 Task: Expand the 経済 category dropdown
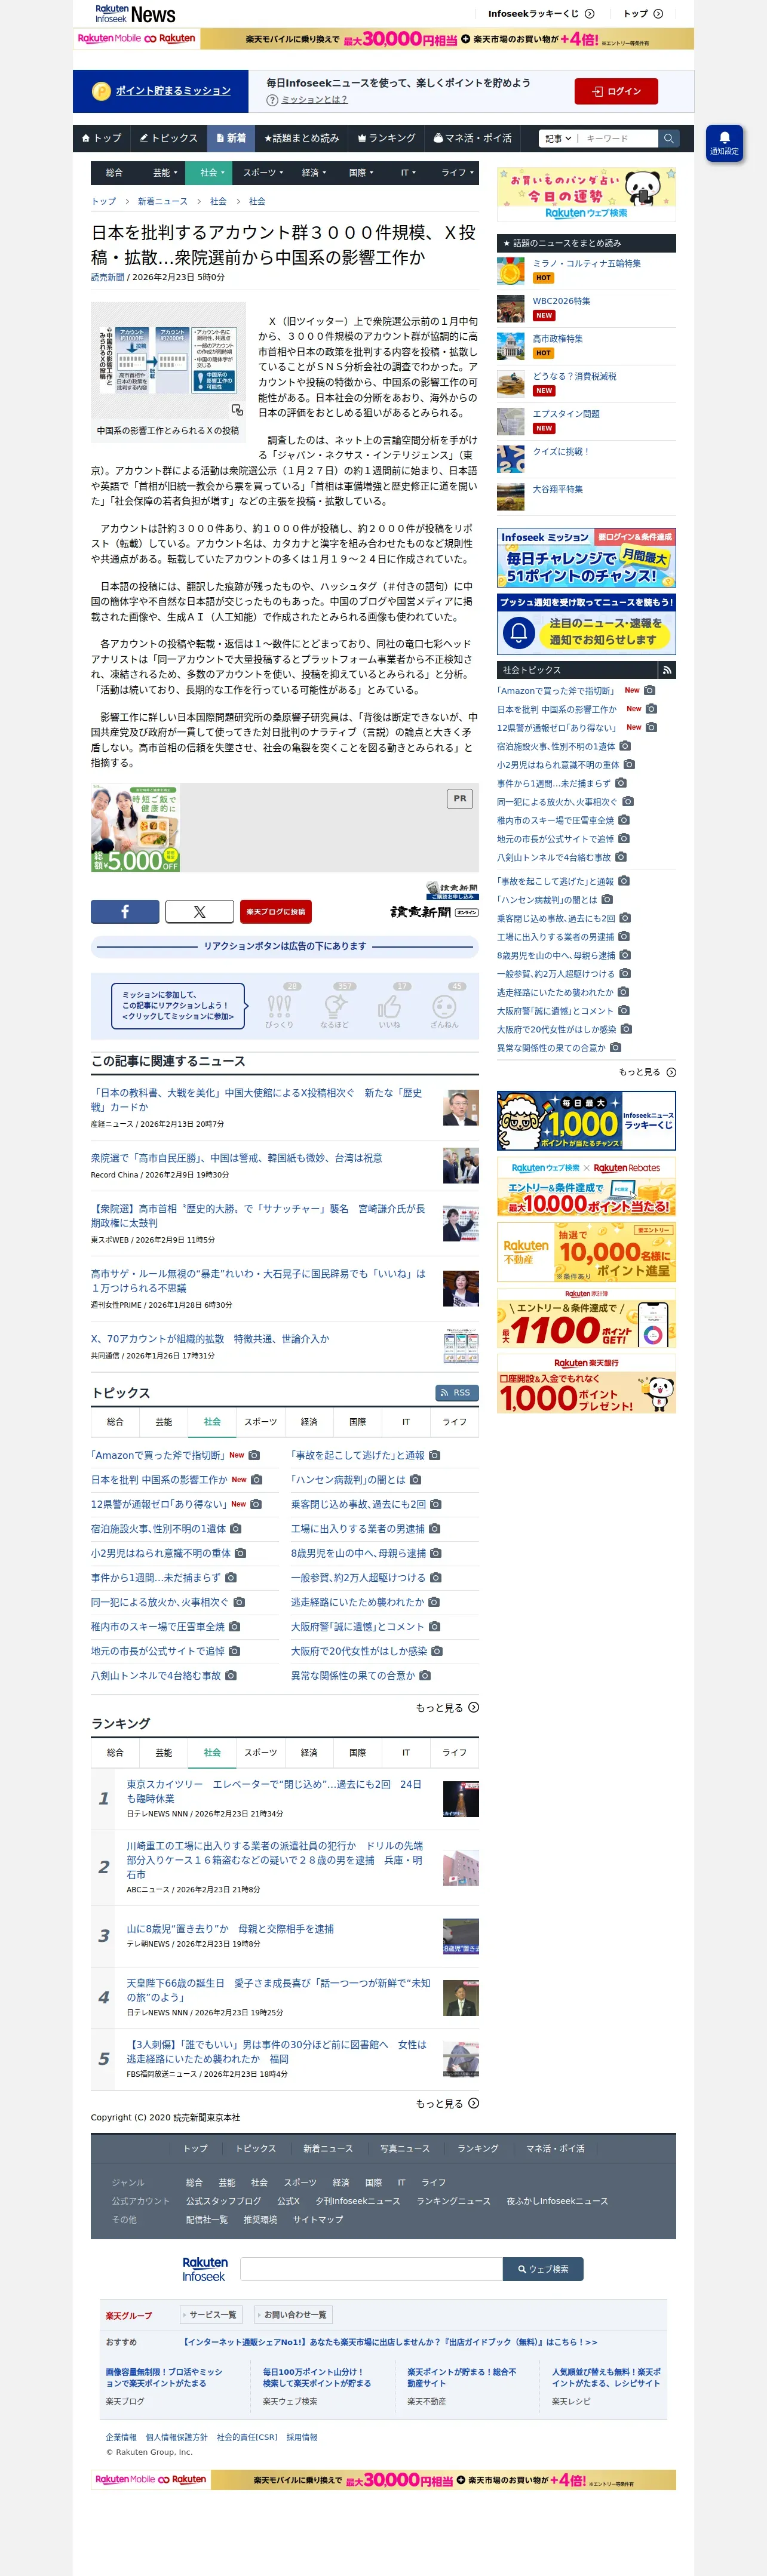(x=314, y=173)
